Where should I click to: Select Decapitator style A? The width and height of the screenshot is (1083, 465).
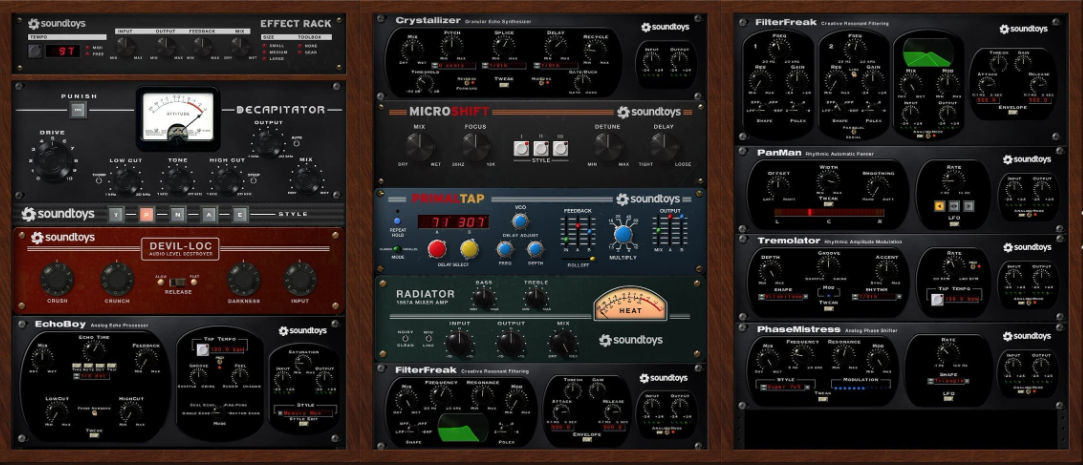209,214
